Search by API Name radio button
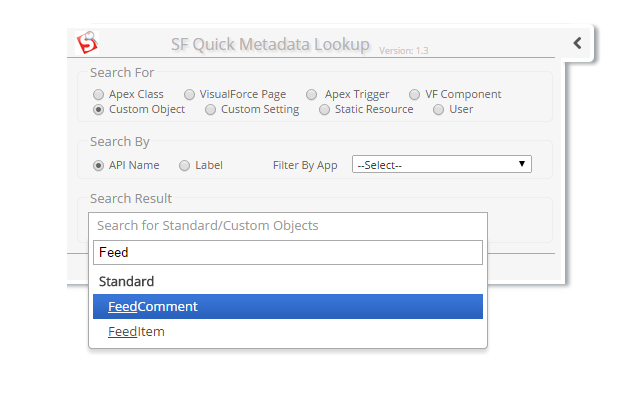 [x=99, y=166]
